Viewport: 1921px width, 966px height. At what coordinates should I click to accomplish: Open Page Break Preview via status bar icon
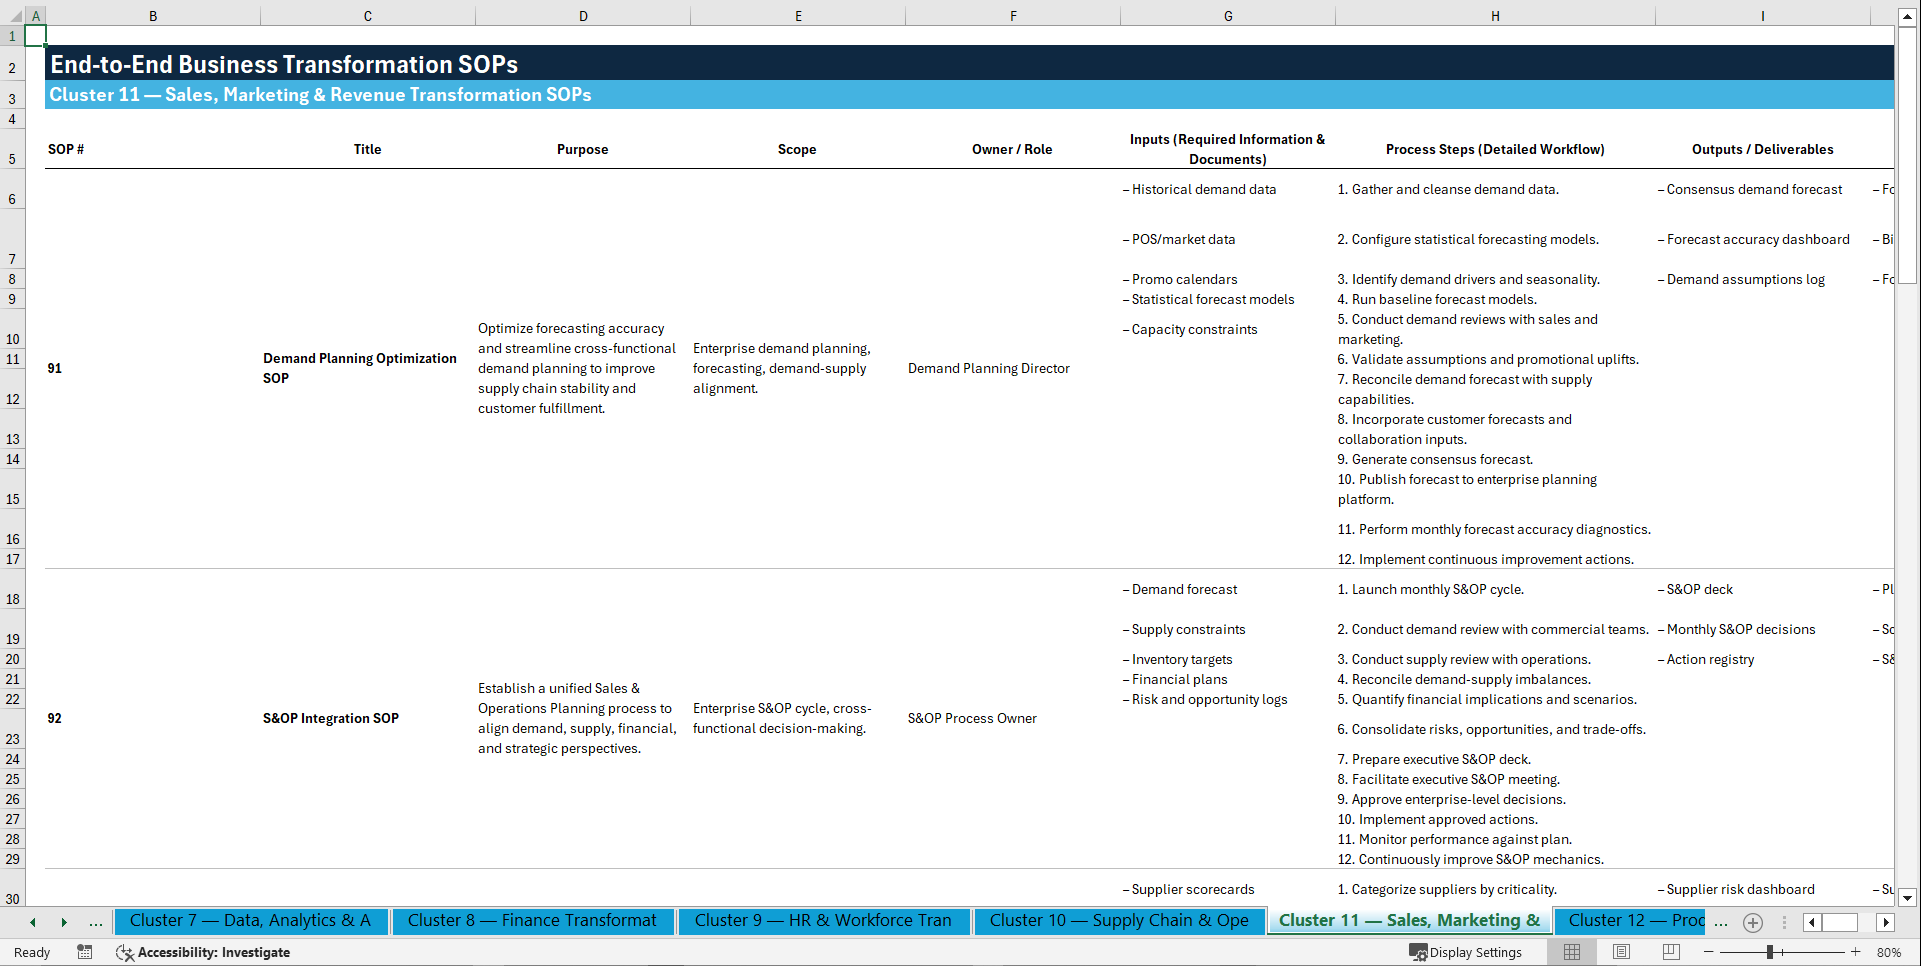point(1671,952)
